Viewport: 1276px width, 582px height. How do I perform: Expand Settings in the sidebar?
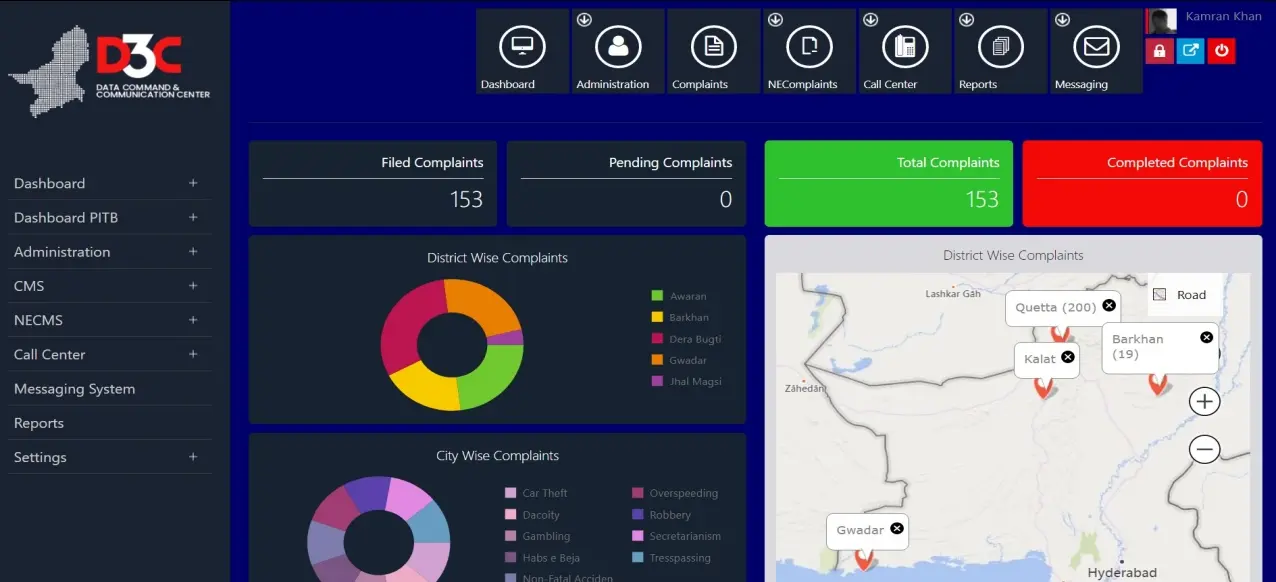tap(110, 457)
